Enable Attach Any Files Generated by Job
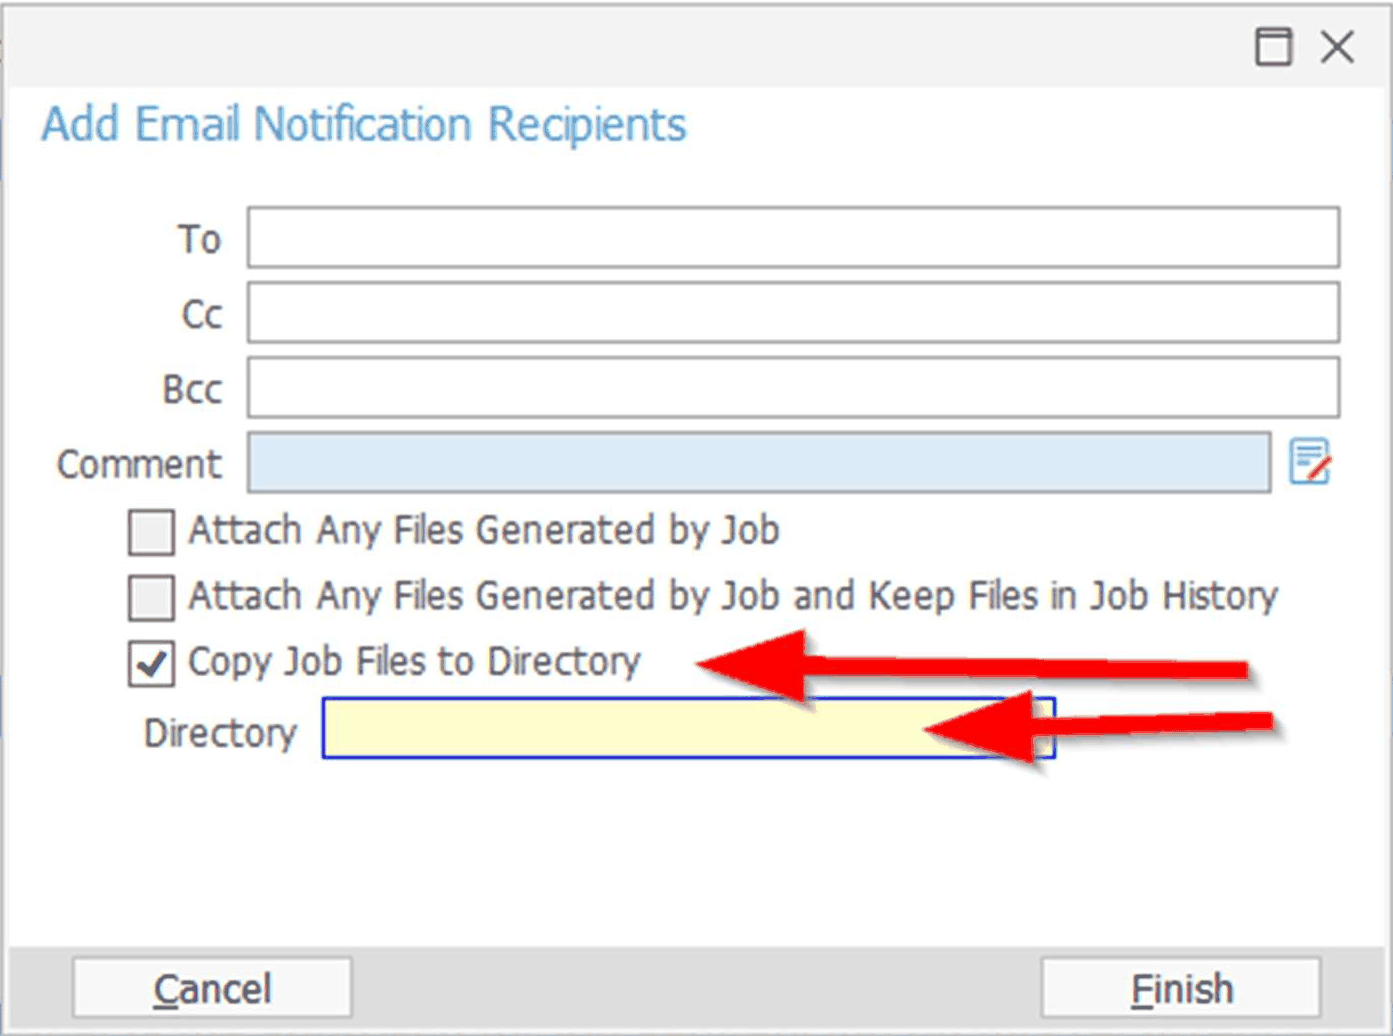The height and width of the screenshot is (1036, 1393). coord(151,531)
